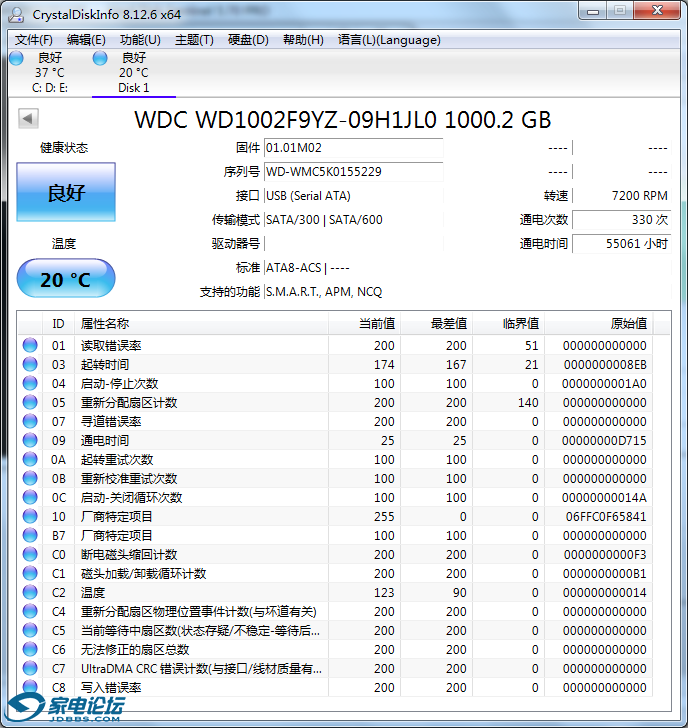This screenshot has width=688, height=728.
Task: Select the 读取错误率 attribute name
Action: coord(111,345)
